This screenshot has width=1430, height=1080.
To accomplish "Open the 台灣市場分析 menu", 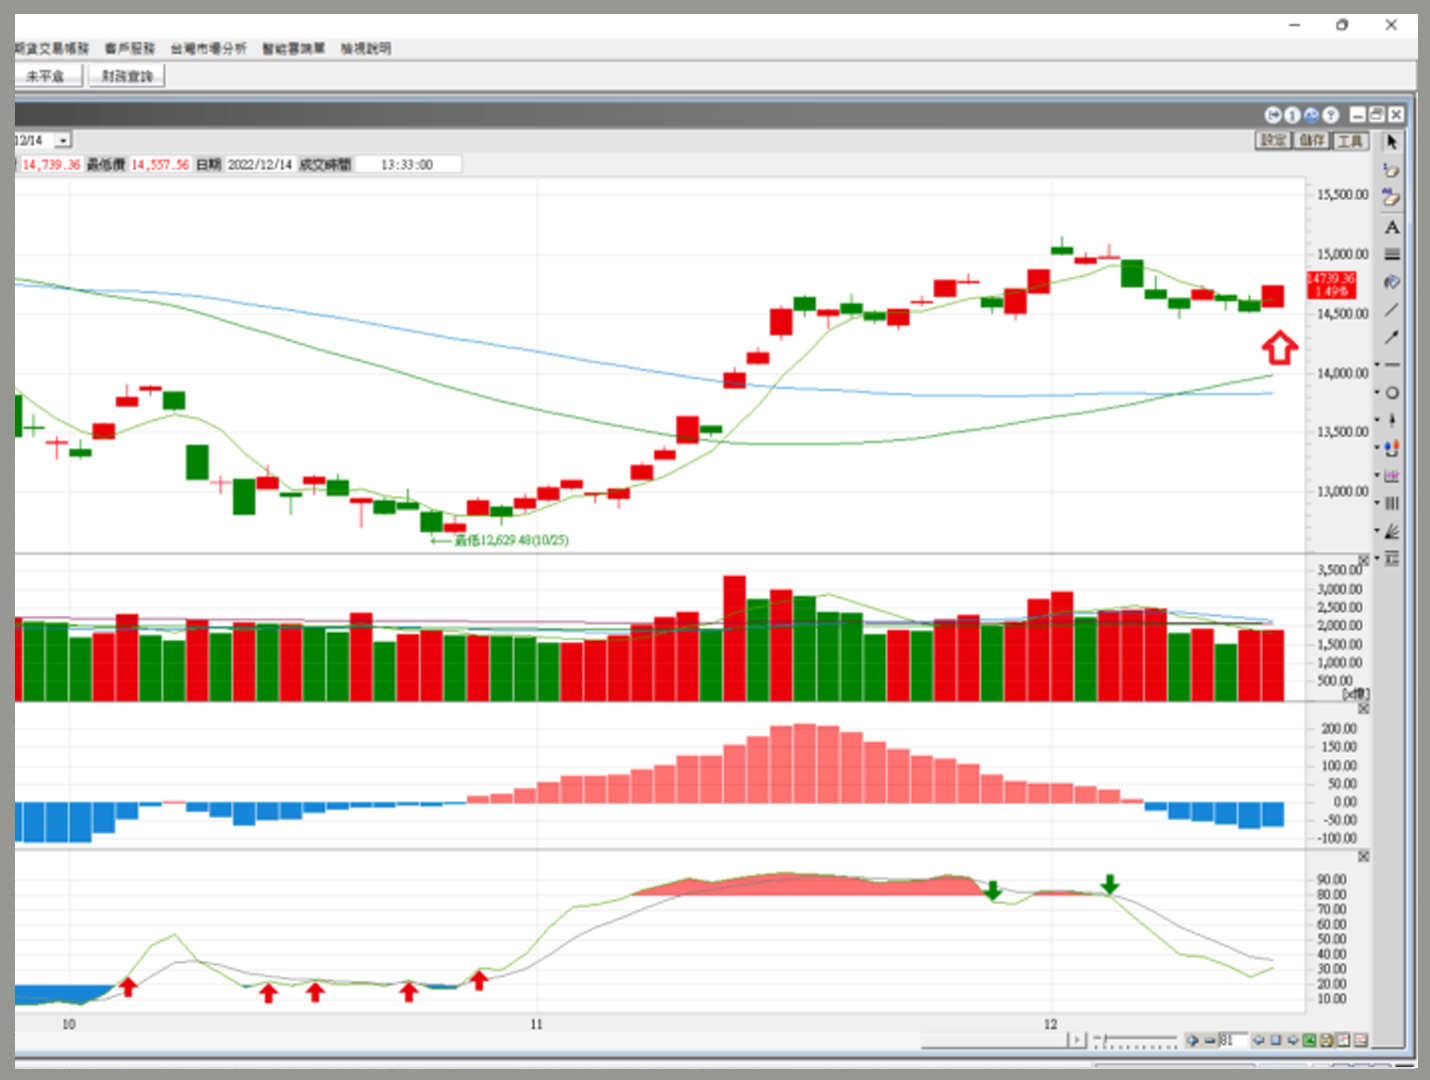I will pos(208,48).
